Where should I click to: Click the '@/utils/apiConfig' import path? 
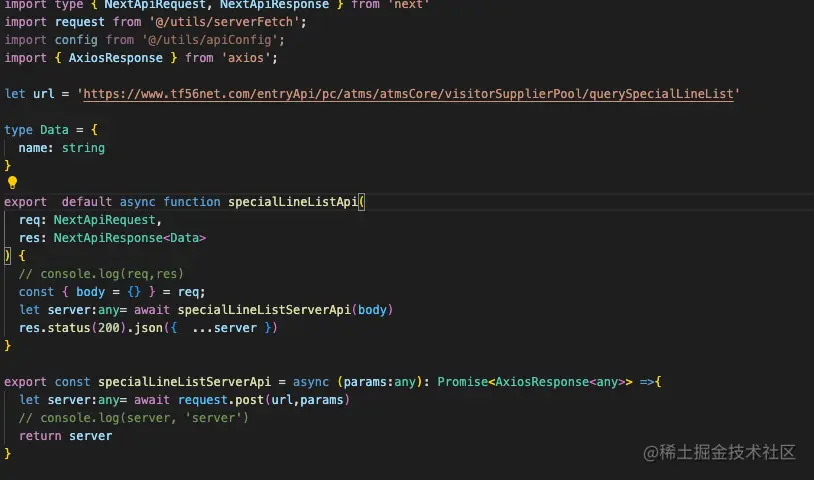point(210,40)
